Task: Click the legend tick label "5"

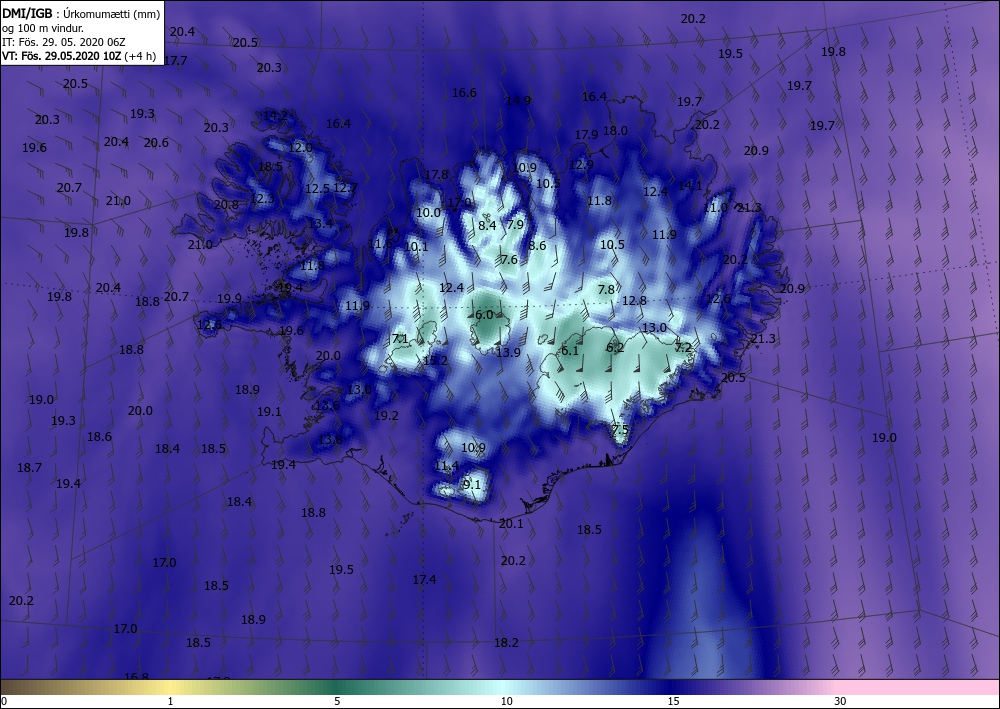Action: (x=337, y=701)
